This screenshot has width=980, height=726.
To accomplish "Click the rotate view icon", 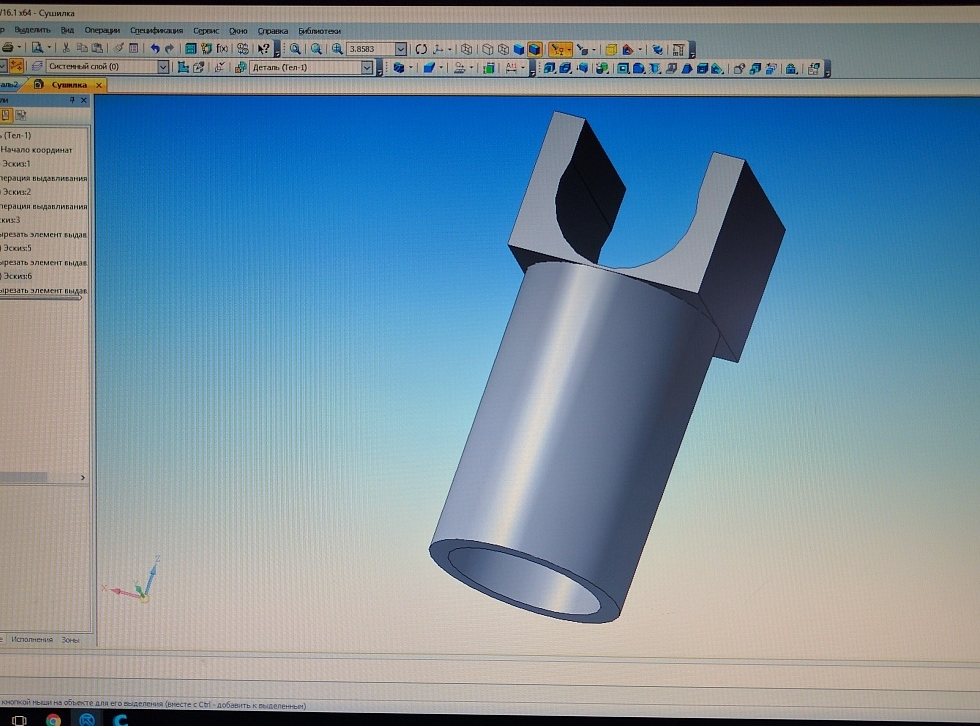I will pyautogui.click(x=421, y=49).
